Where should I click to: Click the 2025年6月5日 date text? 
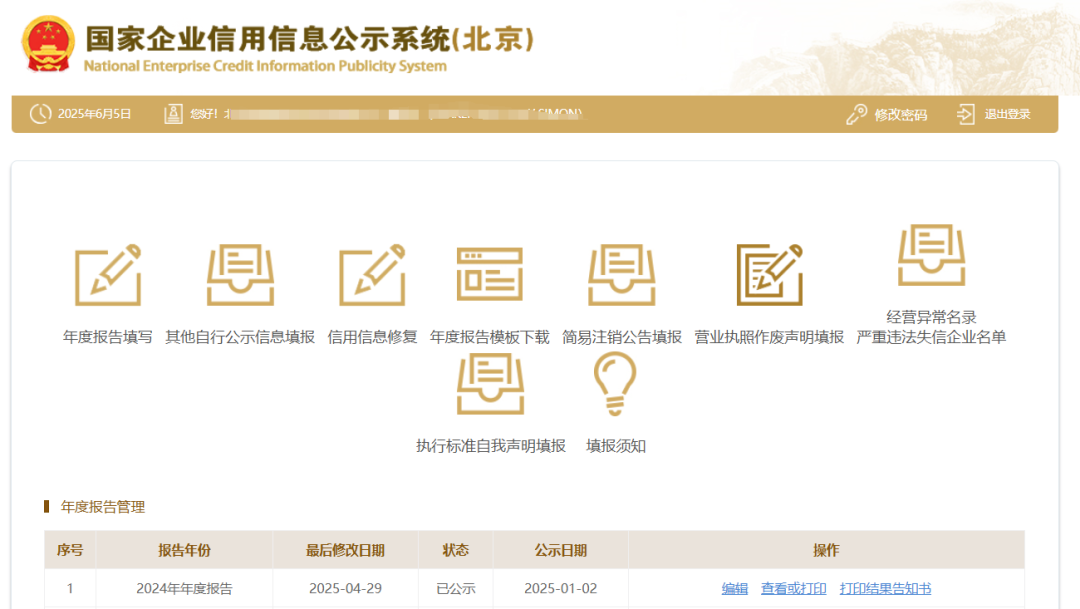click(x=94, y=114)
